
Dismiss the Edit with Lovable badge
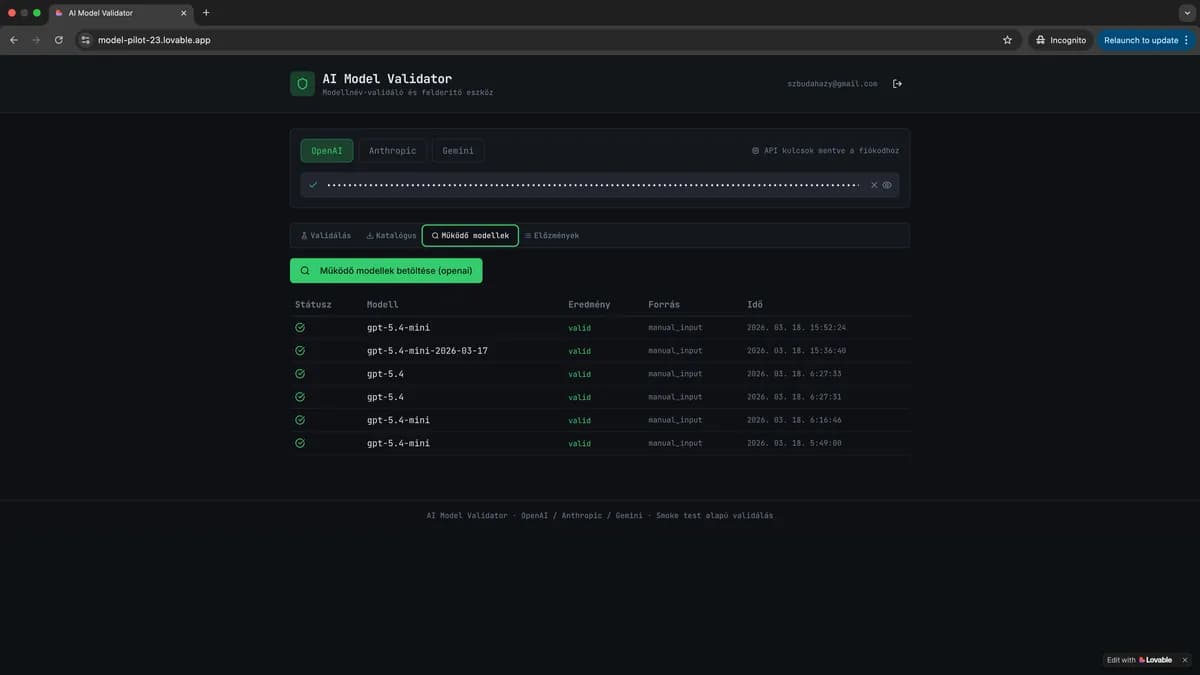coord(1184,660)
